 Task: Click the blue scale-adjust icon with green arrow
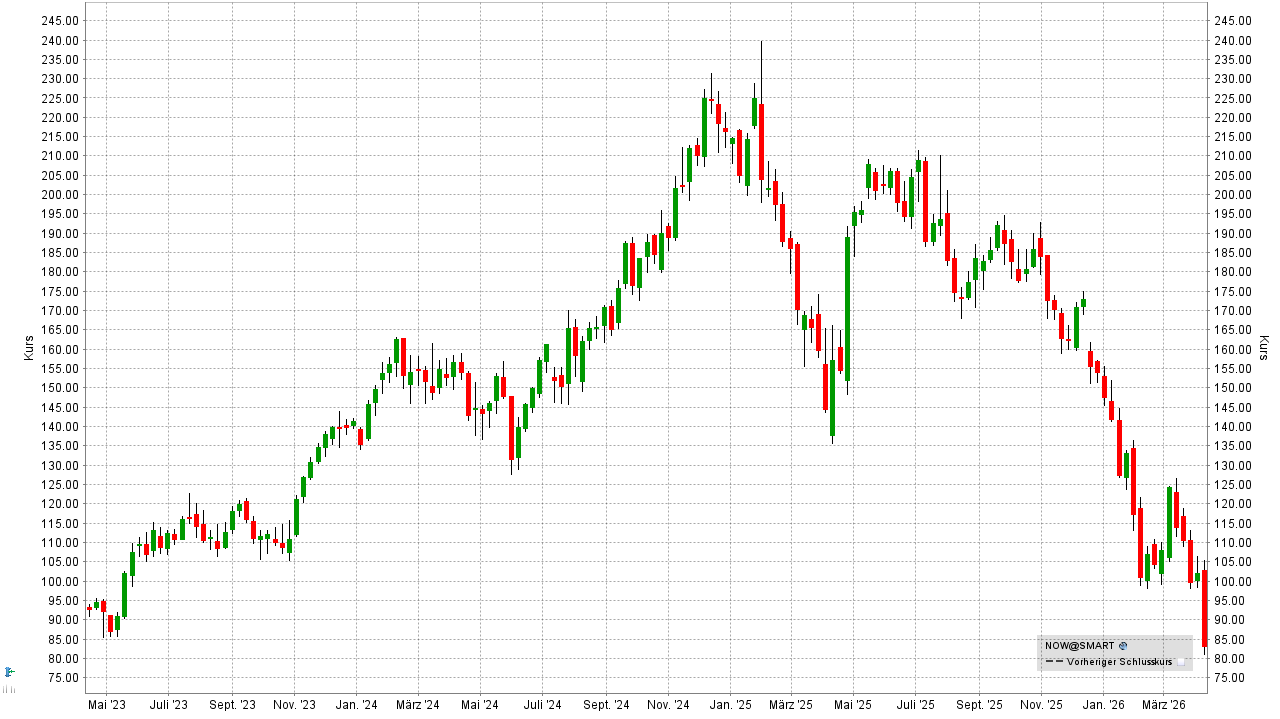[9, 672]
